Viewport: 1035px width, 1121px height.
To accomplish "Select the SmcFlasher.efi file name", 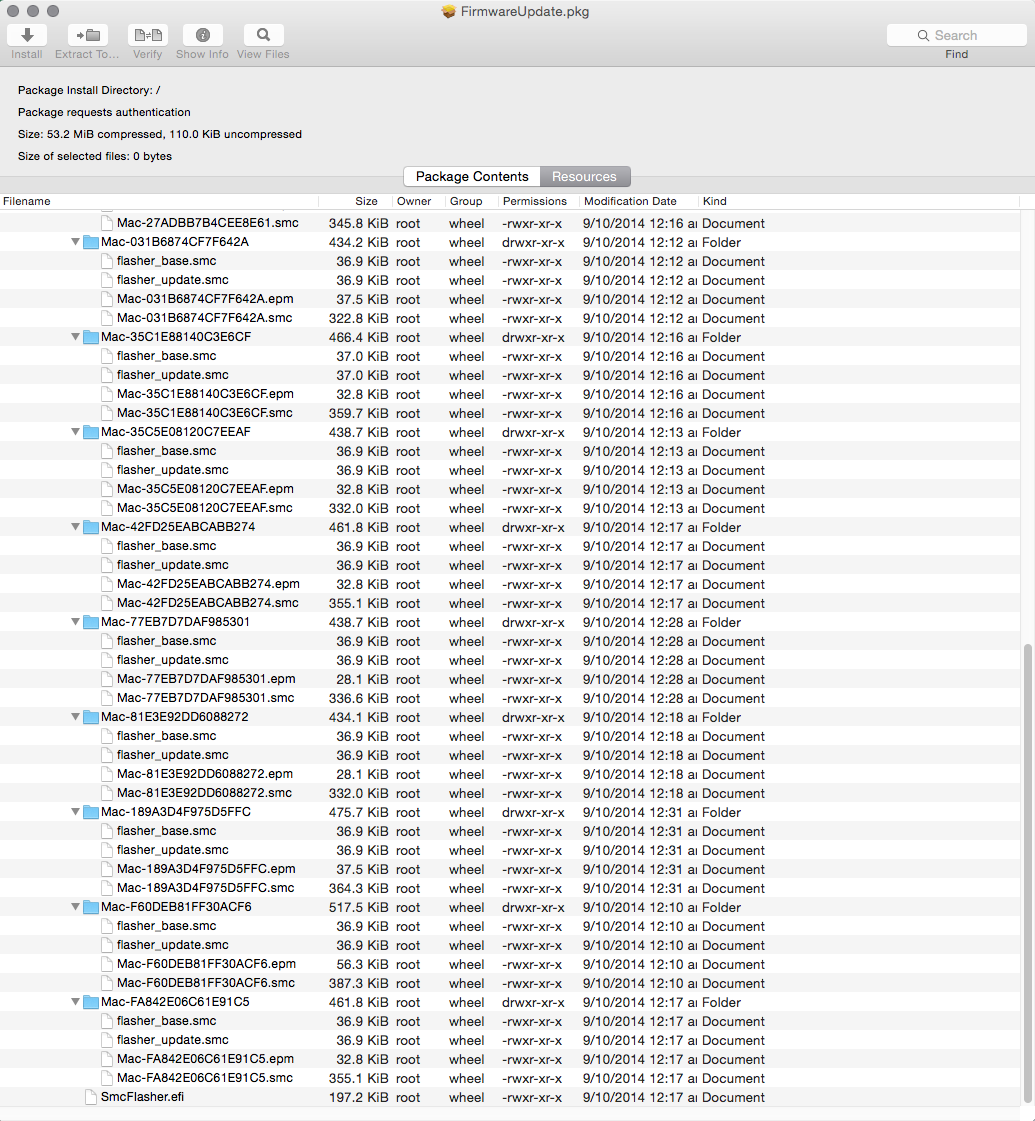I will click(142, 1097).
